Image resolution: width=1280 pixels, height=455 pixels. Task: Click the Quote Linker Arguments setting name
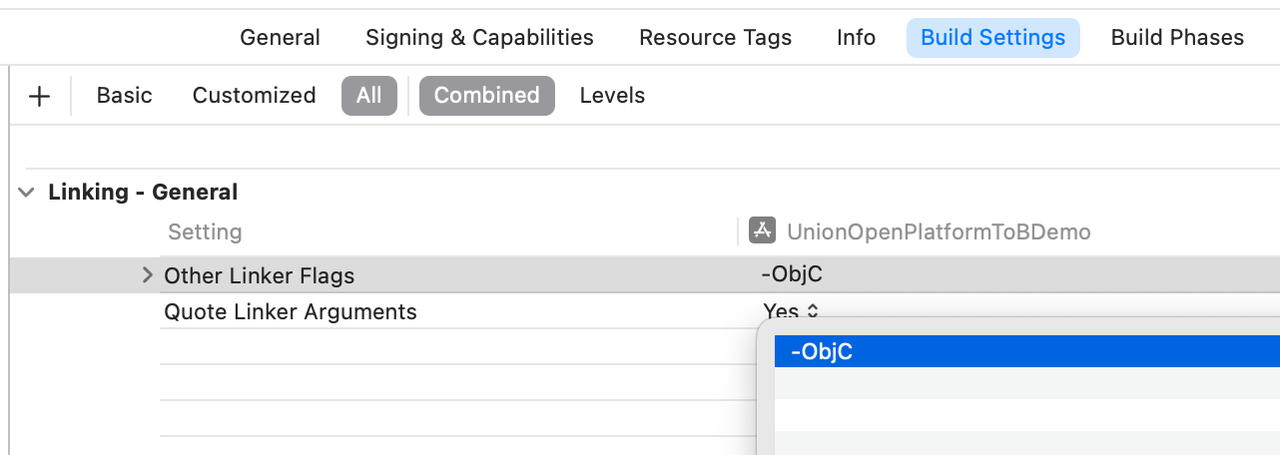pos(290,312)
